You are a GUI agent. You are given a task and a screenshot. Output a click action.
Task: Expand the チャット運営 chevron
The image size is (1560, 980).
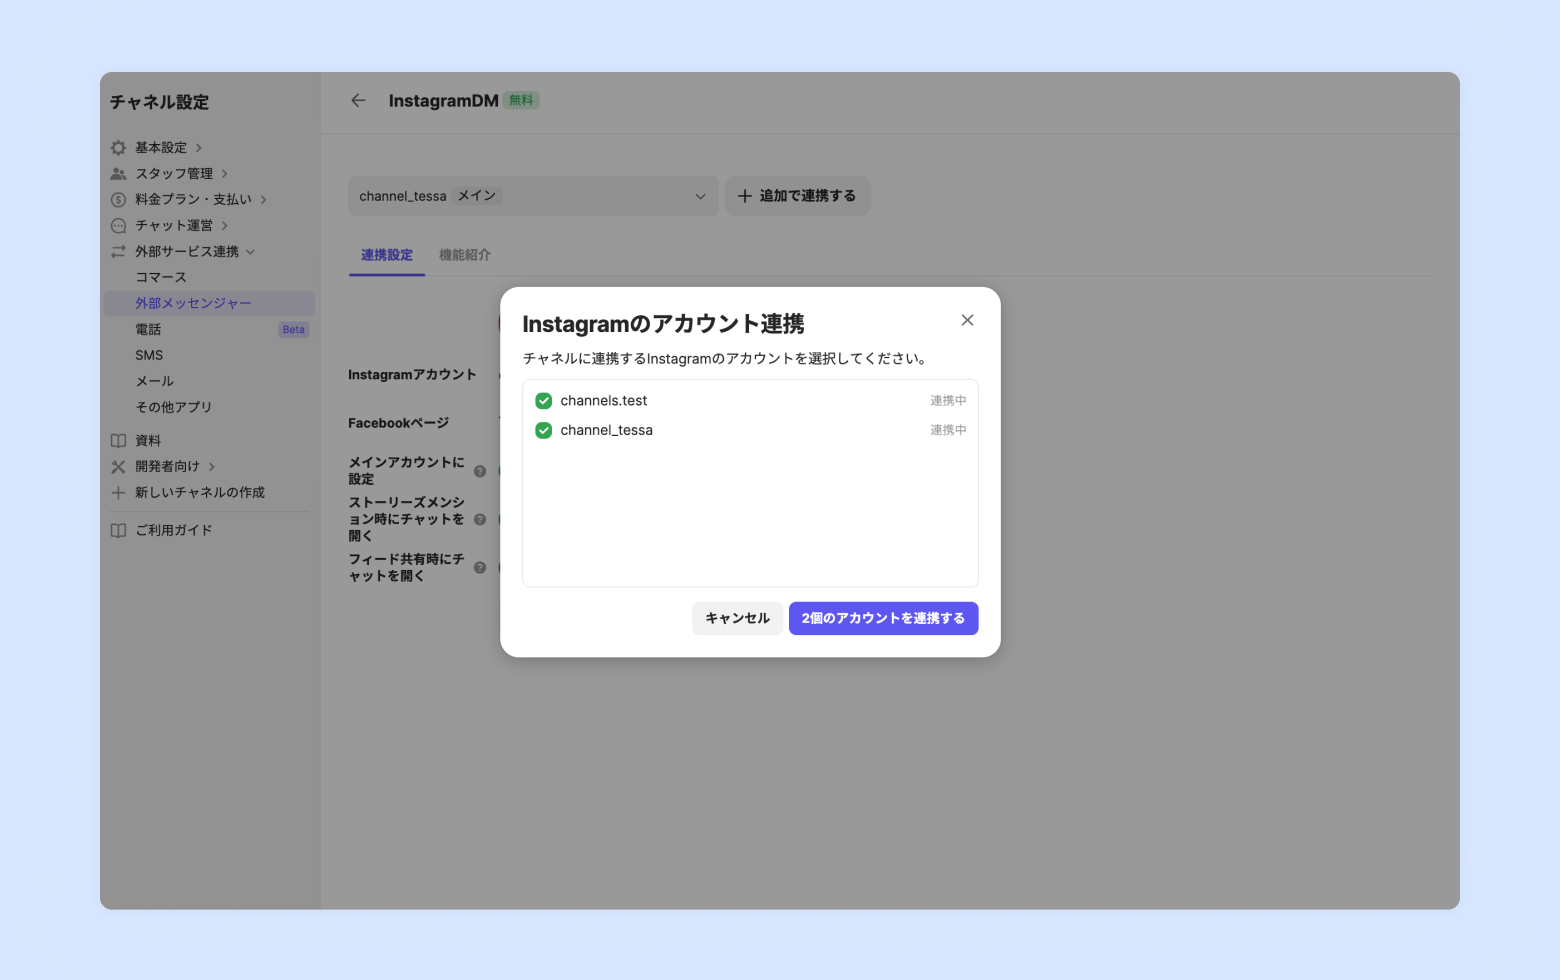[225, 226]
